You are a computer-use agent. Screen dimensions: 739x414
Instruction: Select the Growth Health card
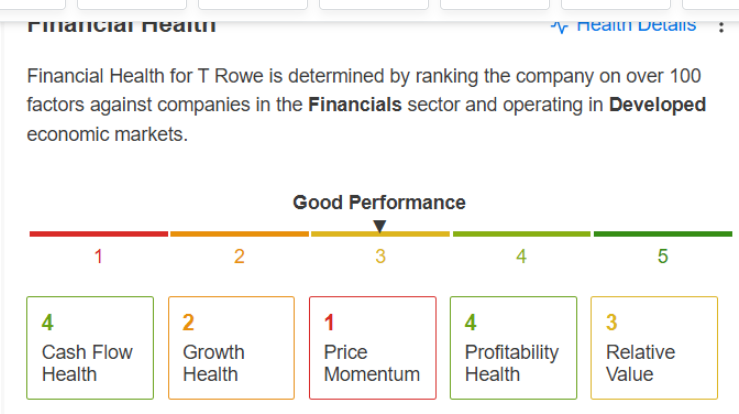[x=231, y=348]
